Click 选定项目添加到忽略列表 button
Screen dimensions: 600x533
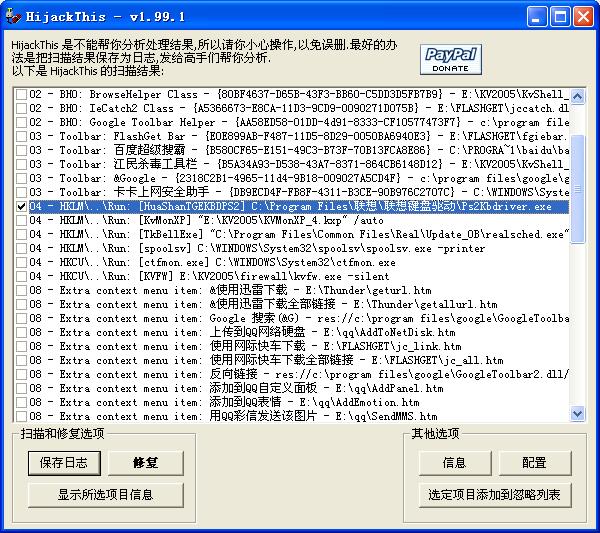[495, 495]
